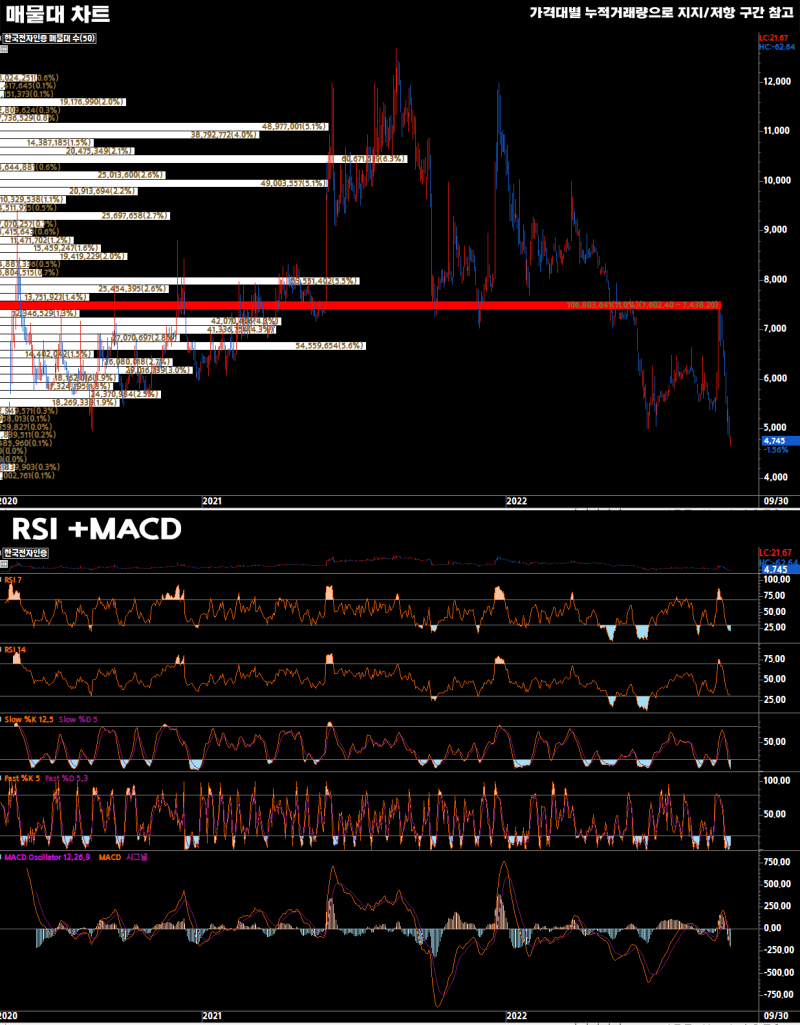Click volume bar labeled 60,671,519(6.3%)

click(x=203, y=159)
